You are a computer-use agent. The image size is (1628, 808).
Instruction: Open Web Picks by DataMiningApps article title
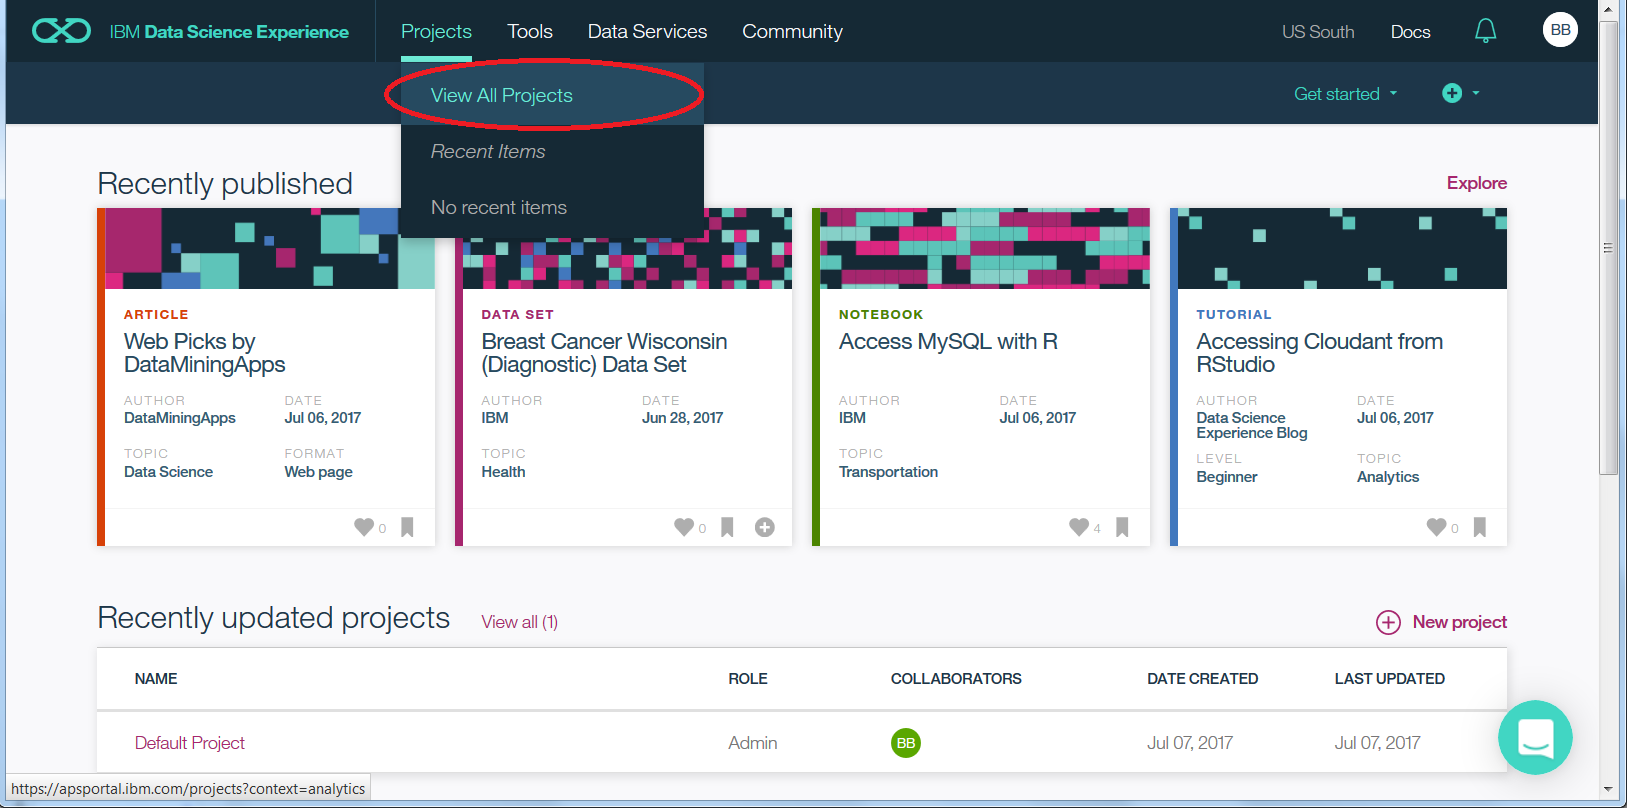[205, 353]
